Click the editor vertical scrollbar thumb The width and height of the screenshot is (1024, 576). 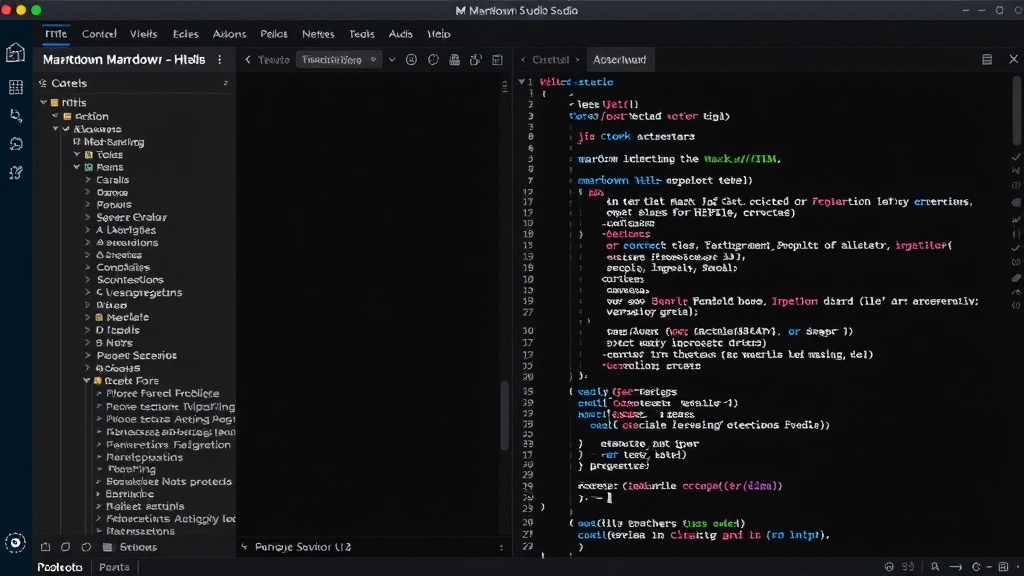click(1016, 108)
